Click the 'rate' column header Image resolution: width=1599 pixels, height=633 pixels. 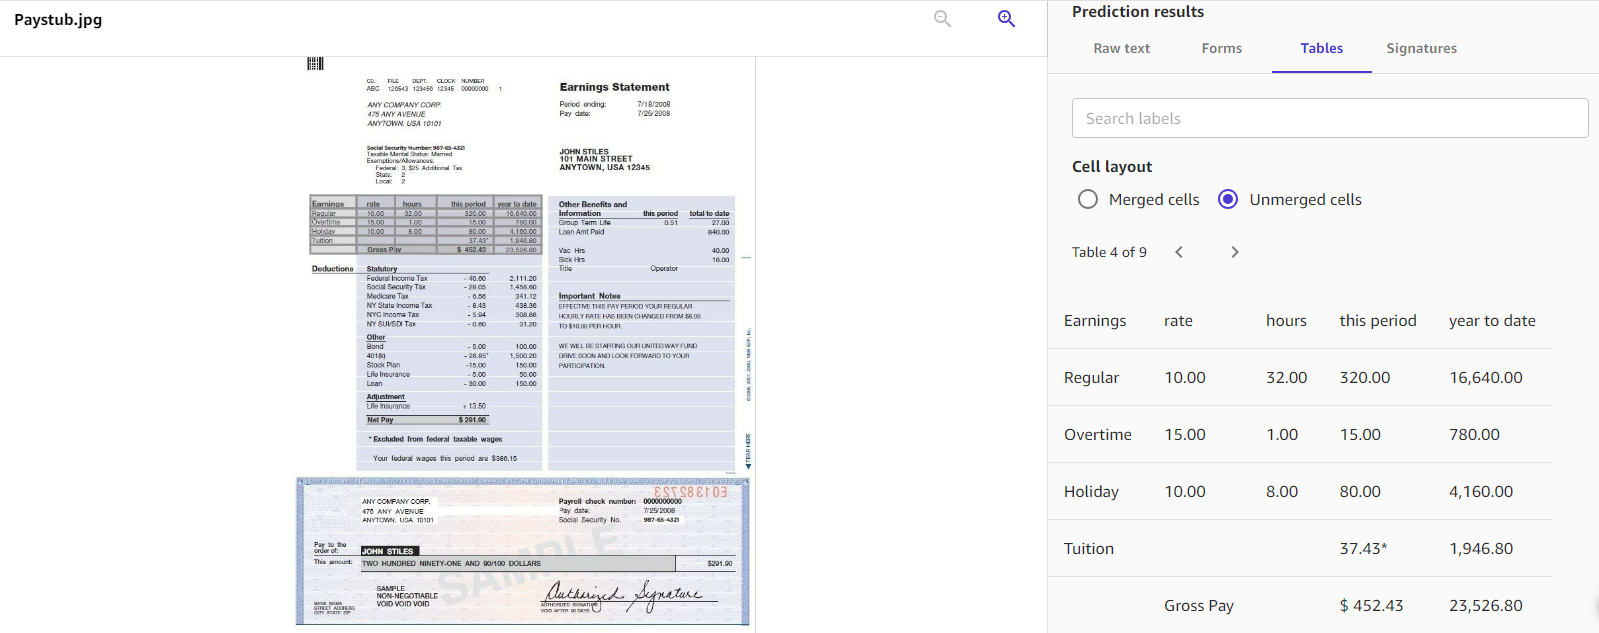(1178, 321)
